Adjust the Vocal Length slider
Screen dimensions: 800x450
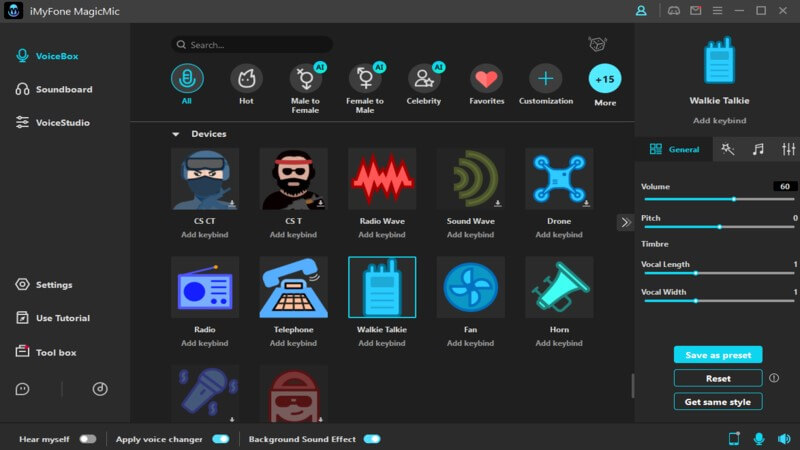tap(719, 273)
